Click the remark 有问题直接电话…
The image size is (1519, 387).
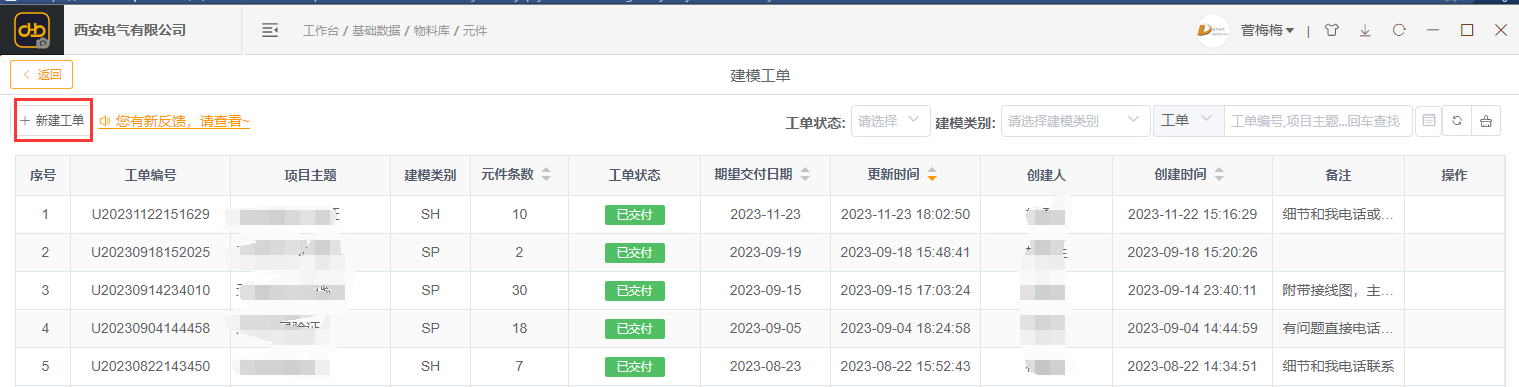click(x=1338, y=328)
